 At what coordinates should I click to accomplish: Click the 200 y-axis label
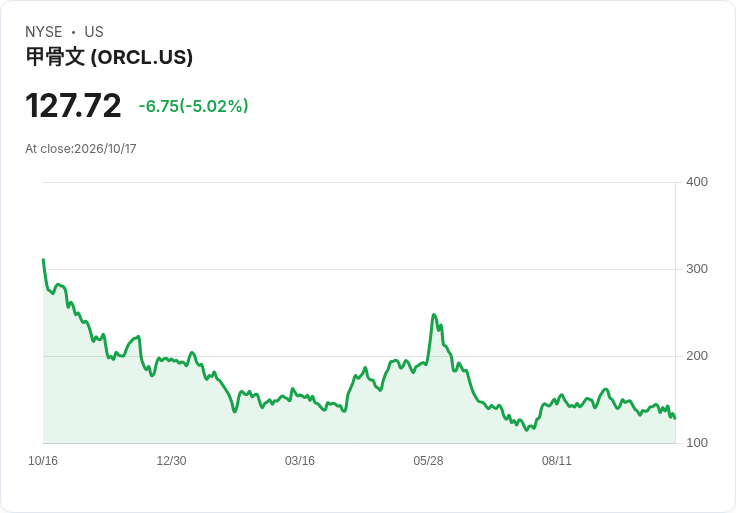point(697,356)
